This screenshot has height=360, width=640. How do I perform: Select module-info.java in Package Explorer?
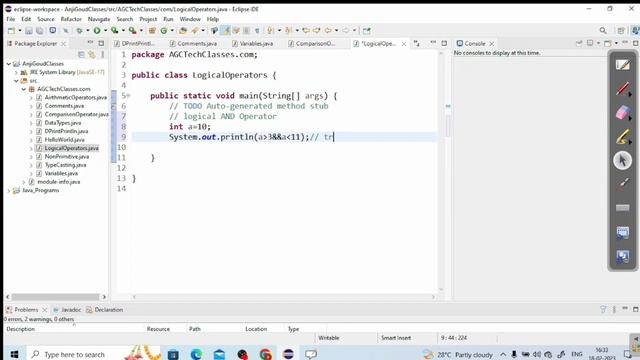pos(58,182)
